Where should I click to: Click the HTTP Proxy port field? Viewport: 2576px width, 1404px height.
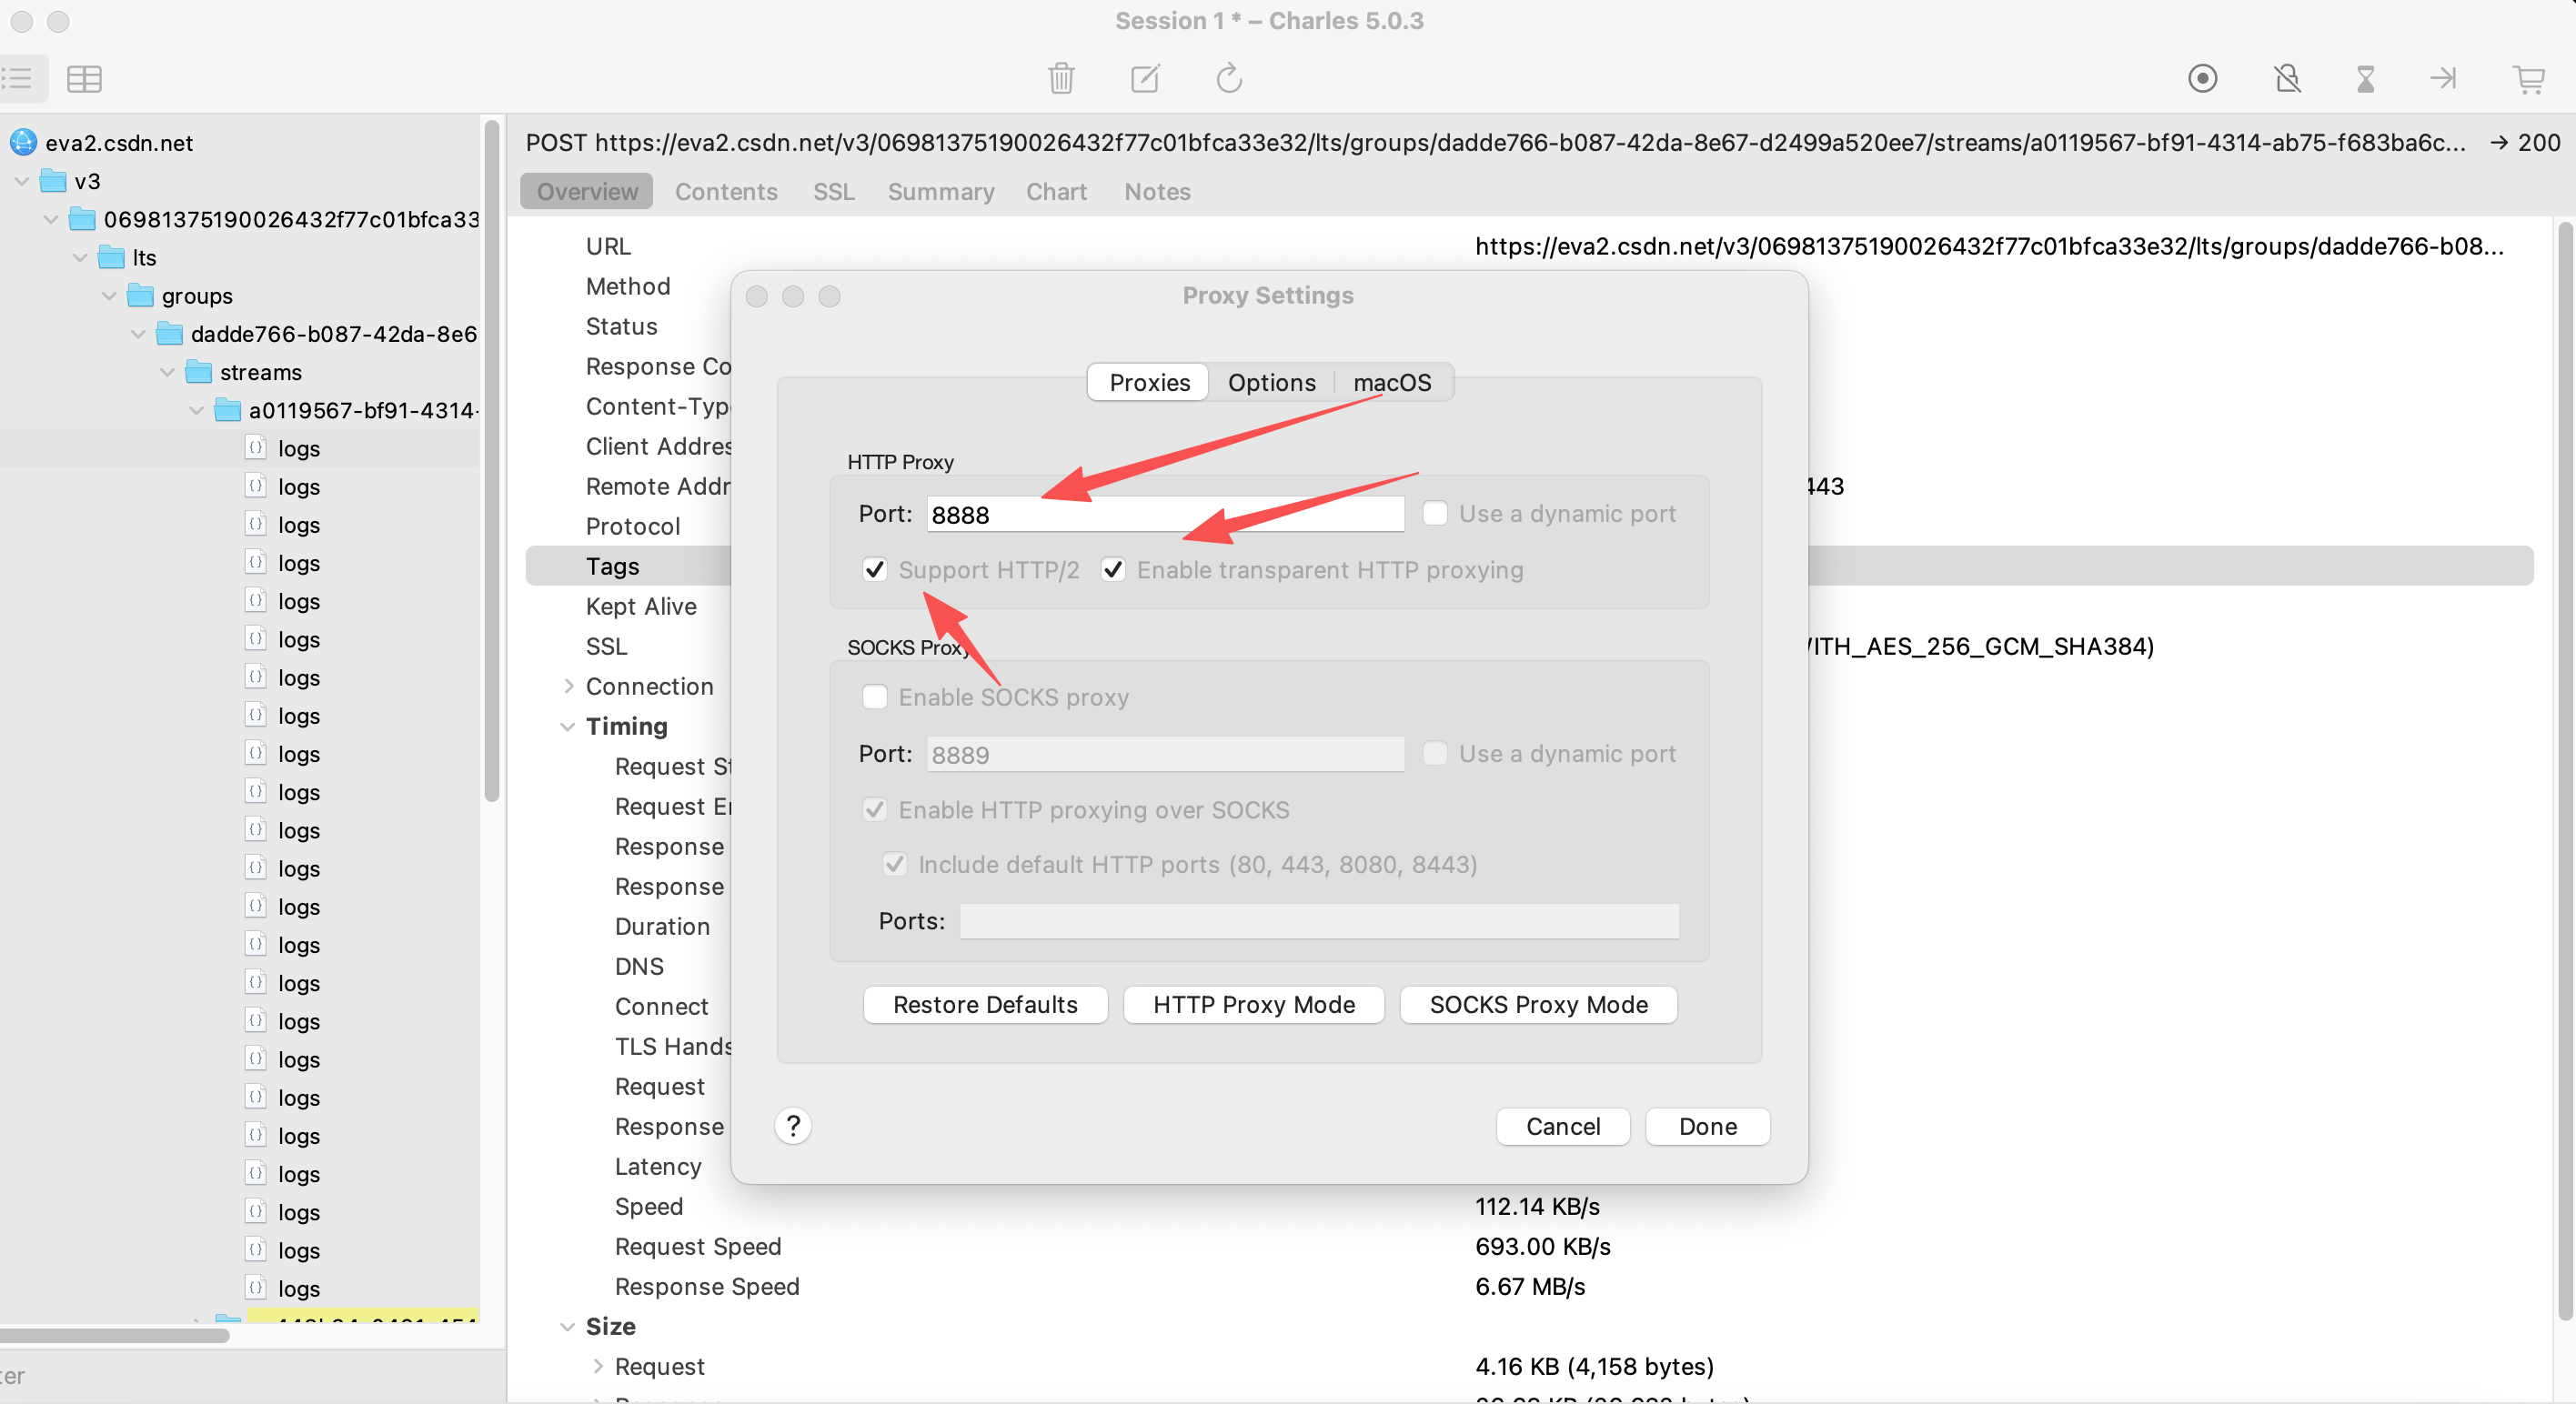tap(1164, 515)
